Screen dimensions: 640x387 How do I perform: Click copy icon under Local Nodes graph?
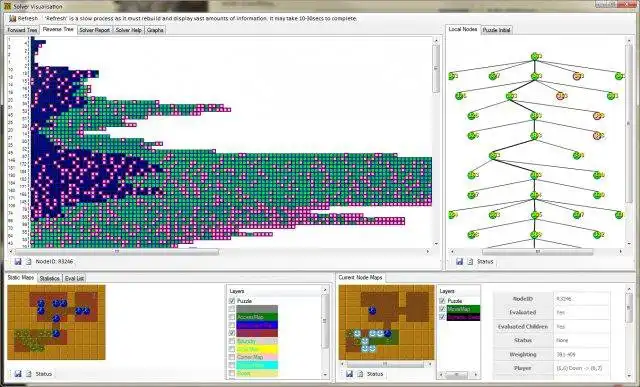470,261
